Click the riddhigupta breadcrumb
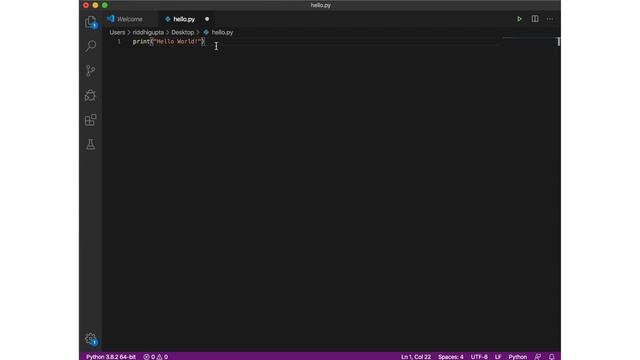This screenshot has height=360, width=640. [x=148, y=32]
